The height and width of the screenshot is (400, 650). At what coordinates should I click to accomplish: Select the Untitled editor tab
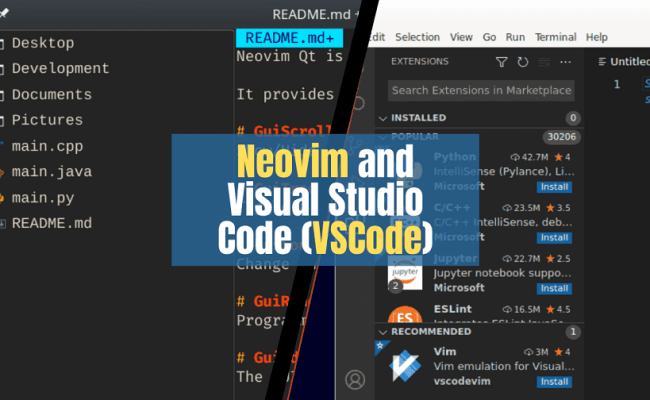pyautogui.click(x=624, y=62)
